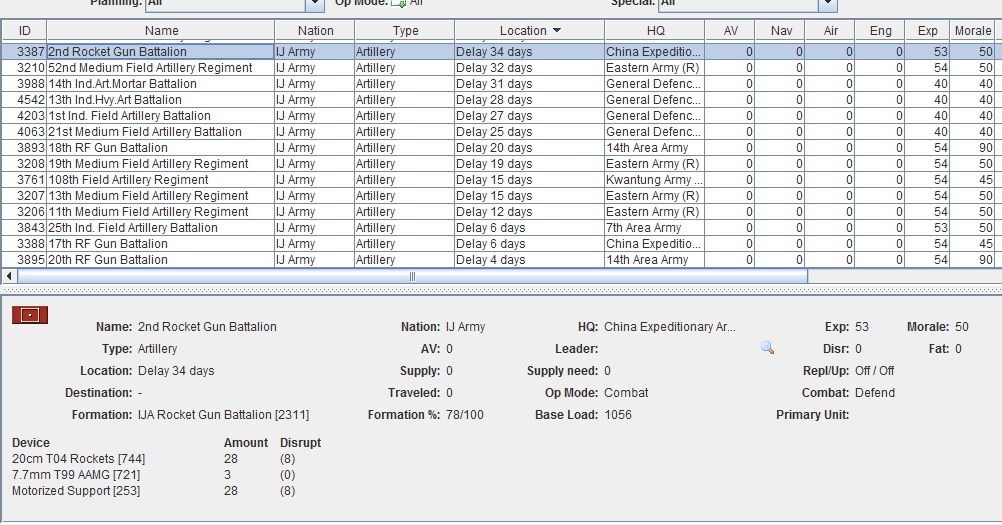1002x525 pixels.
Task: Sort table by Type column header
Action: tap(405, 31)
